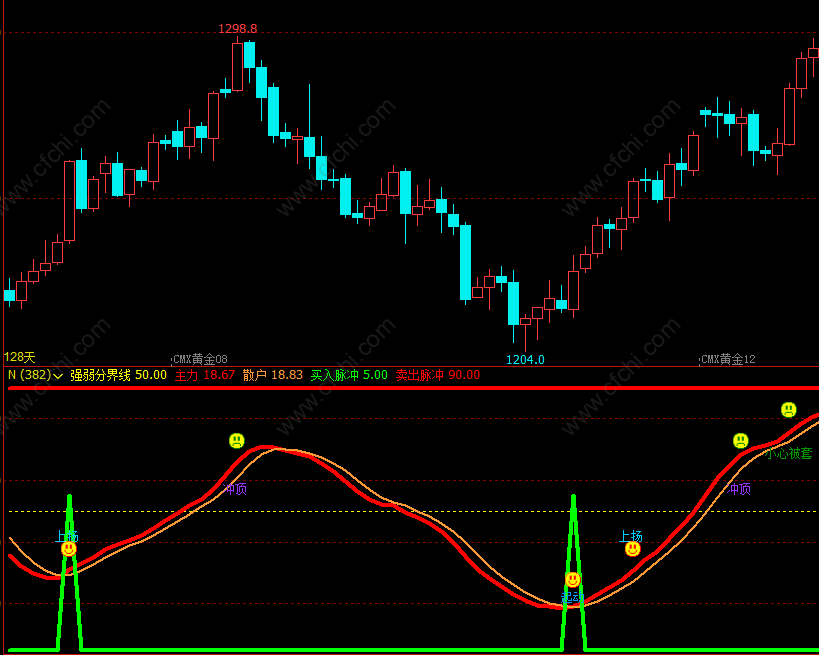Click the topmost sad face above 小心被套
Image resolution: width=819 pixels, height=655 pixels.
click(789, 410)
